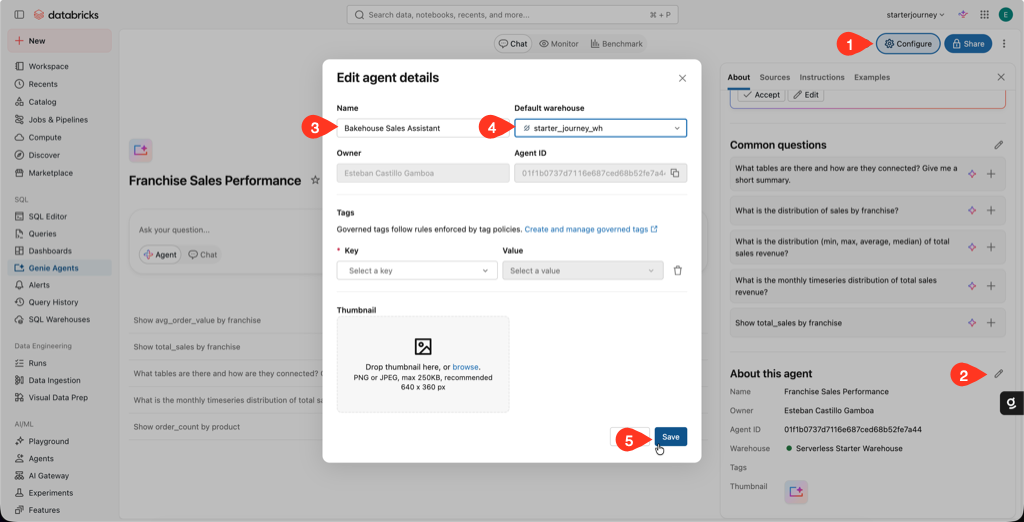Select the Chat tab at top

(x=513, y=44)
